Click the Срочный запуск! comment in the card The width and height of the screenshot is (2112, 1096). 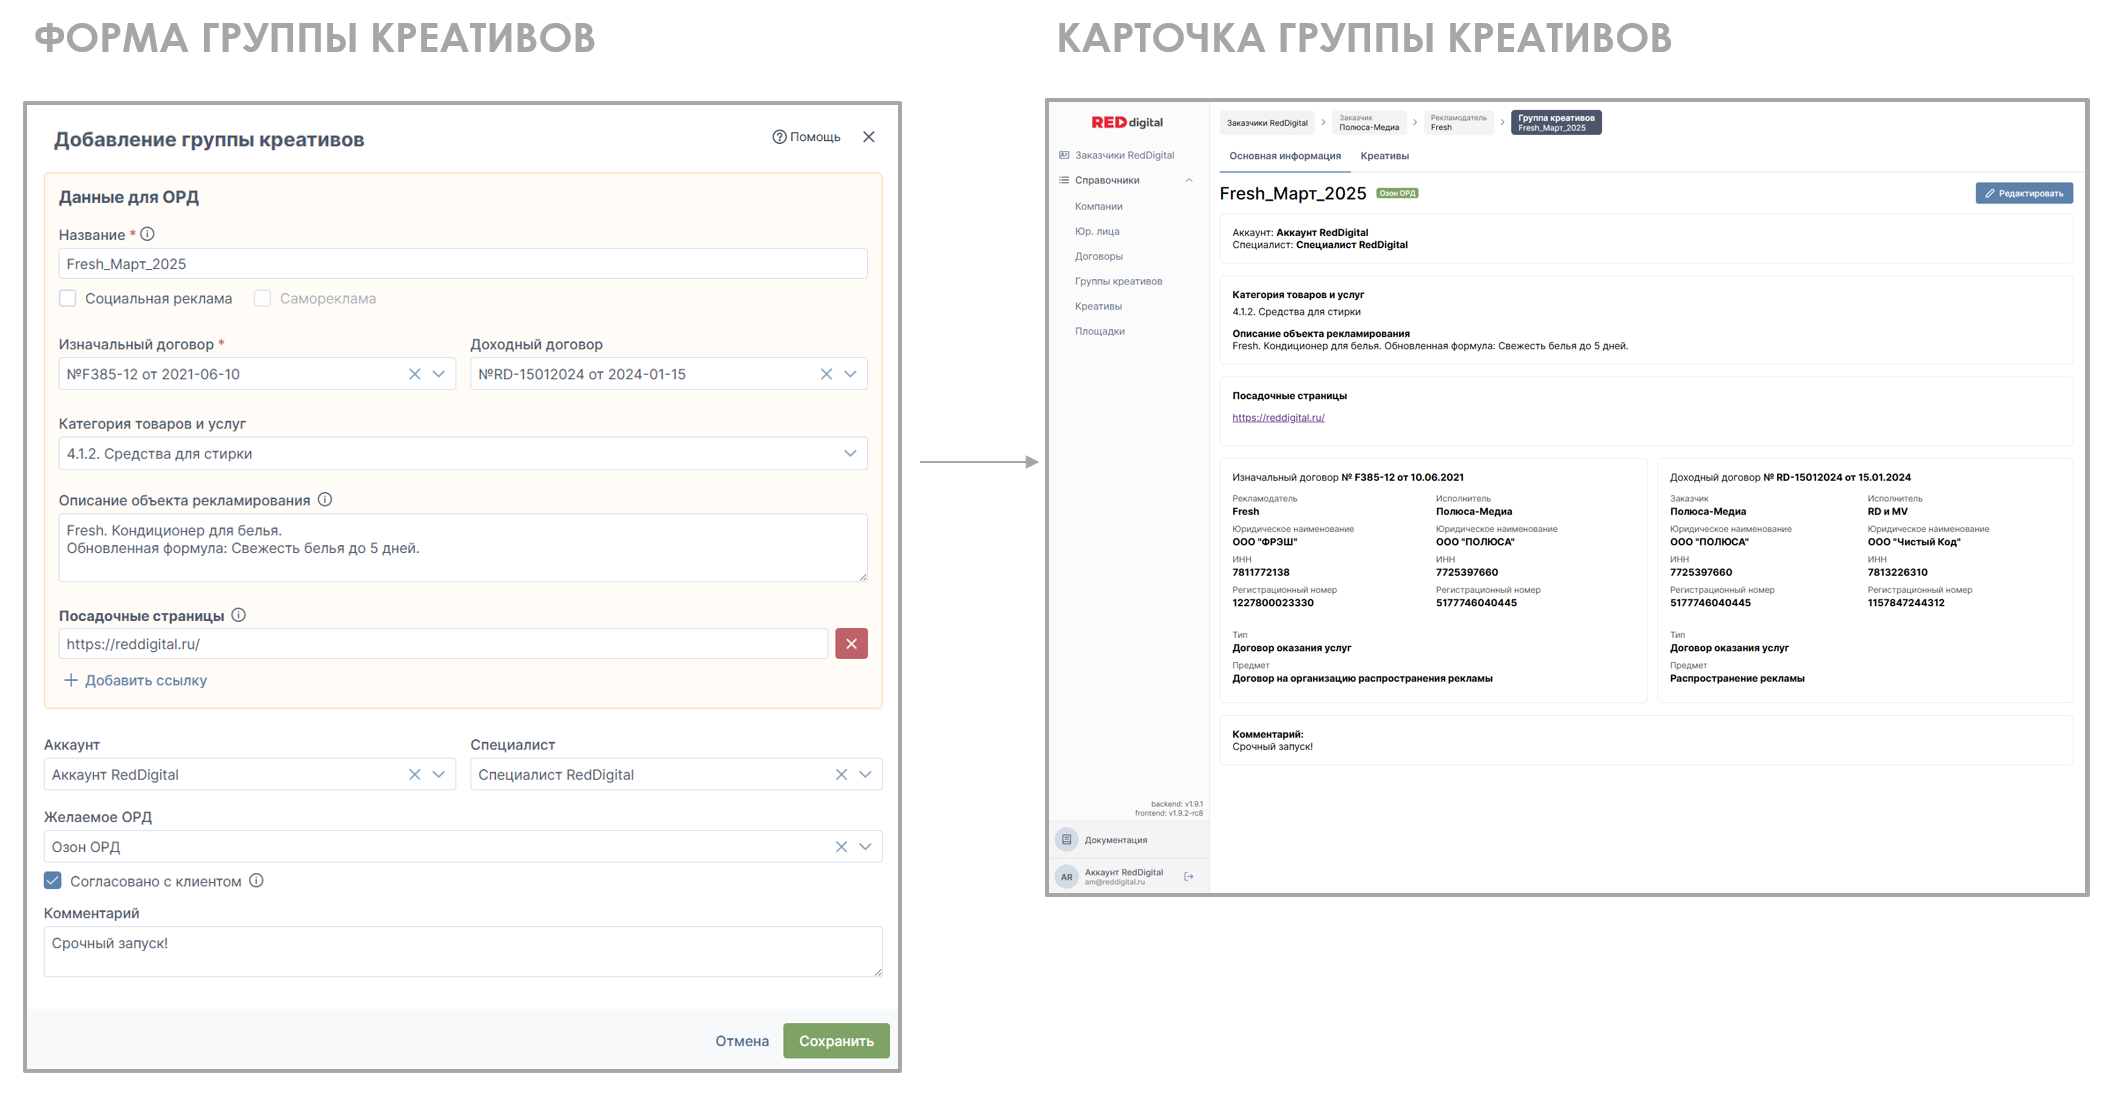tap(1273, 747)
